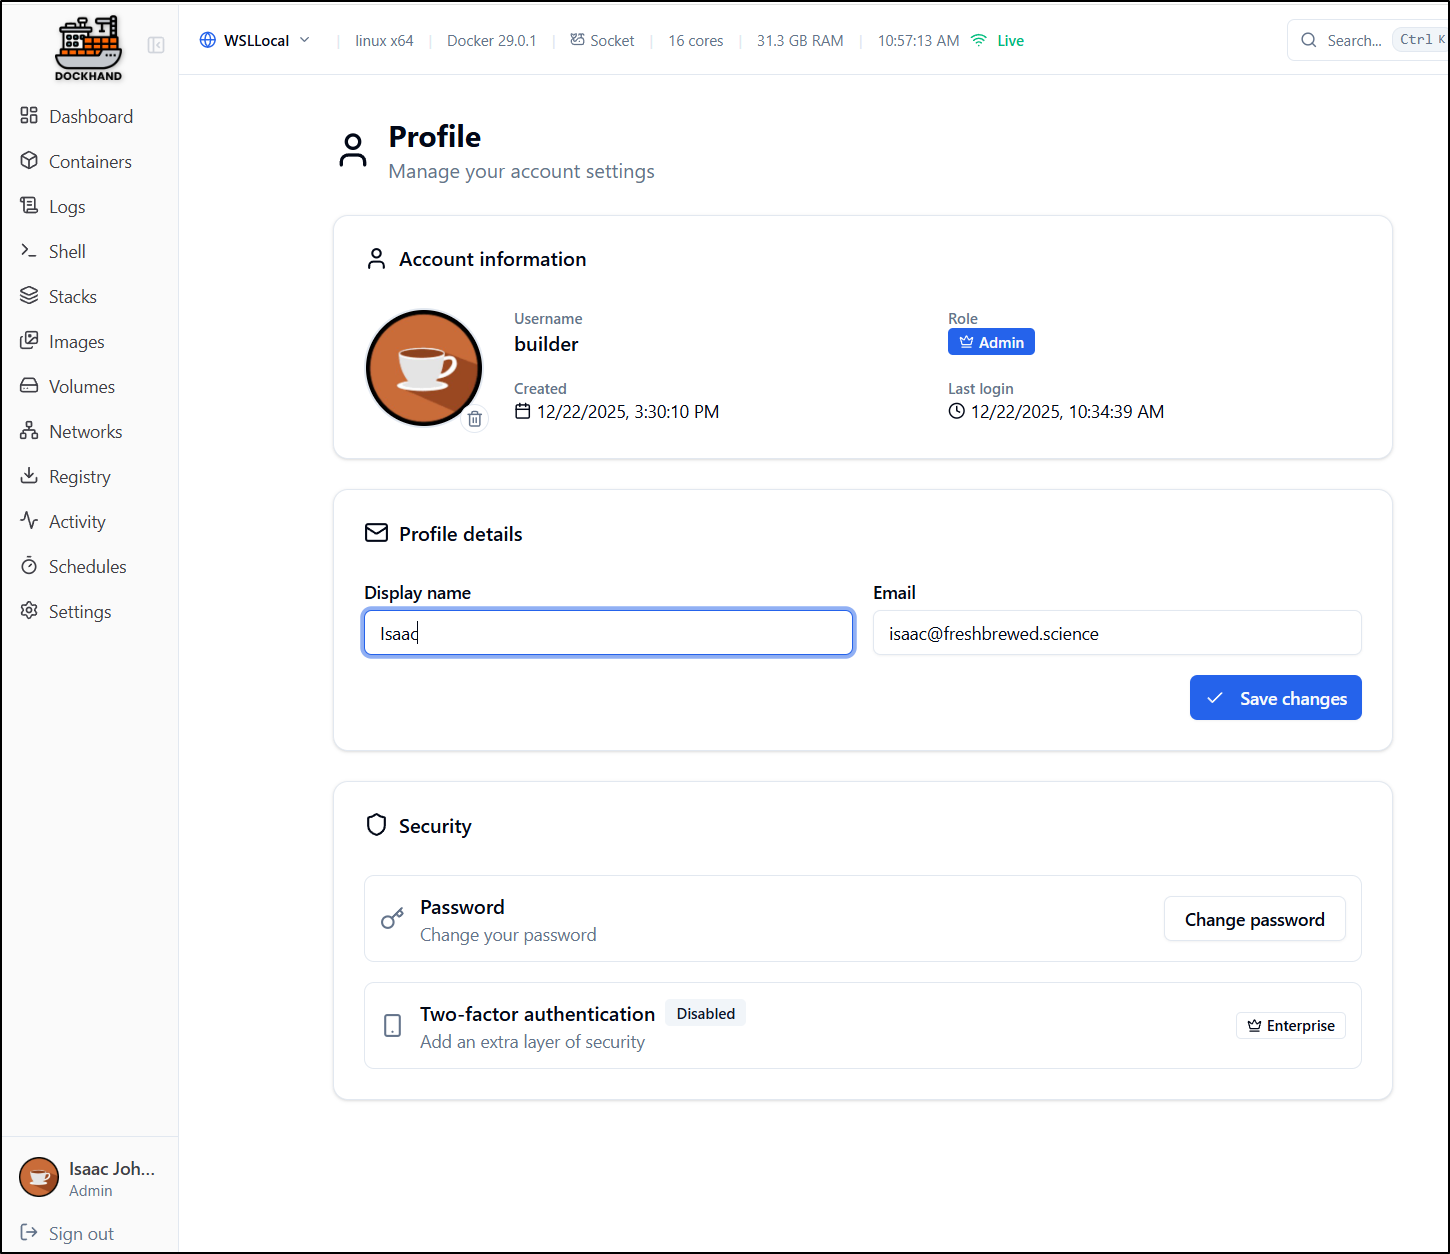The image size is (1450, 1254).
Task: Click into the Display name field
Action: [608, 634]
